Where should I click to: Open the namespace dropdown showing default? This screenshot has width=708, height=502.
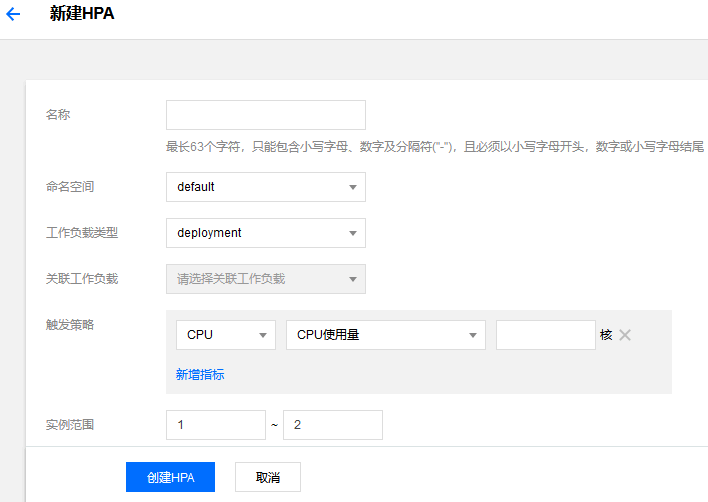pos(266,187)
